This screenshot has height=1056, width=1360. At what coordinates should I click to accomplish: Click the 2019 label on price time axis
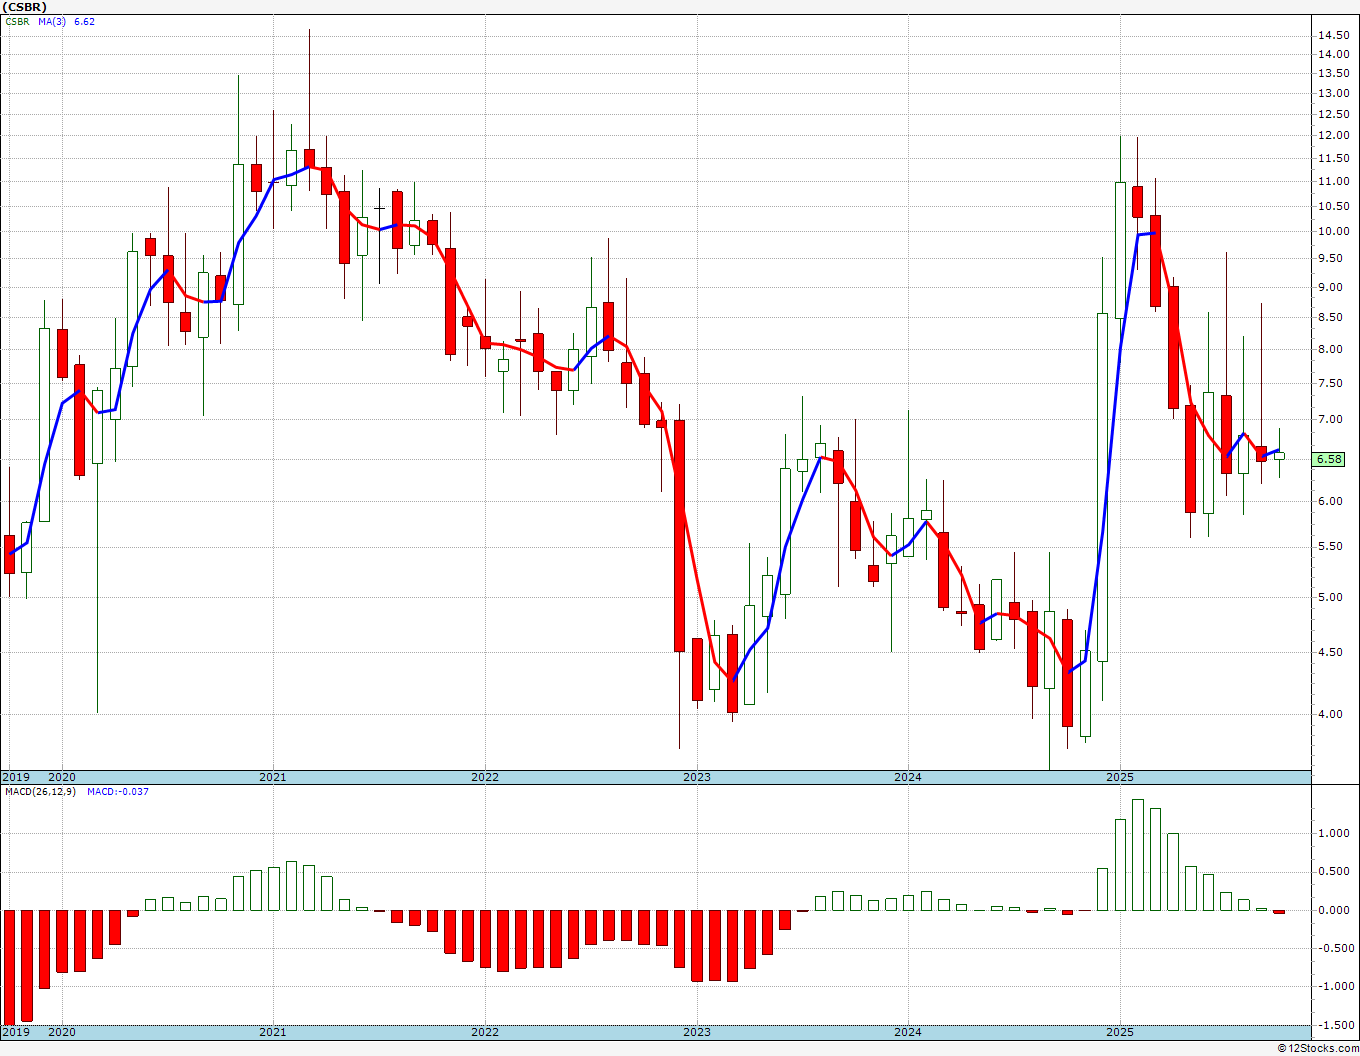15,777
